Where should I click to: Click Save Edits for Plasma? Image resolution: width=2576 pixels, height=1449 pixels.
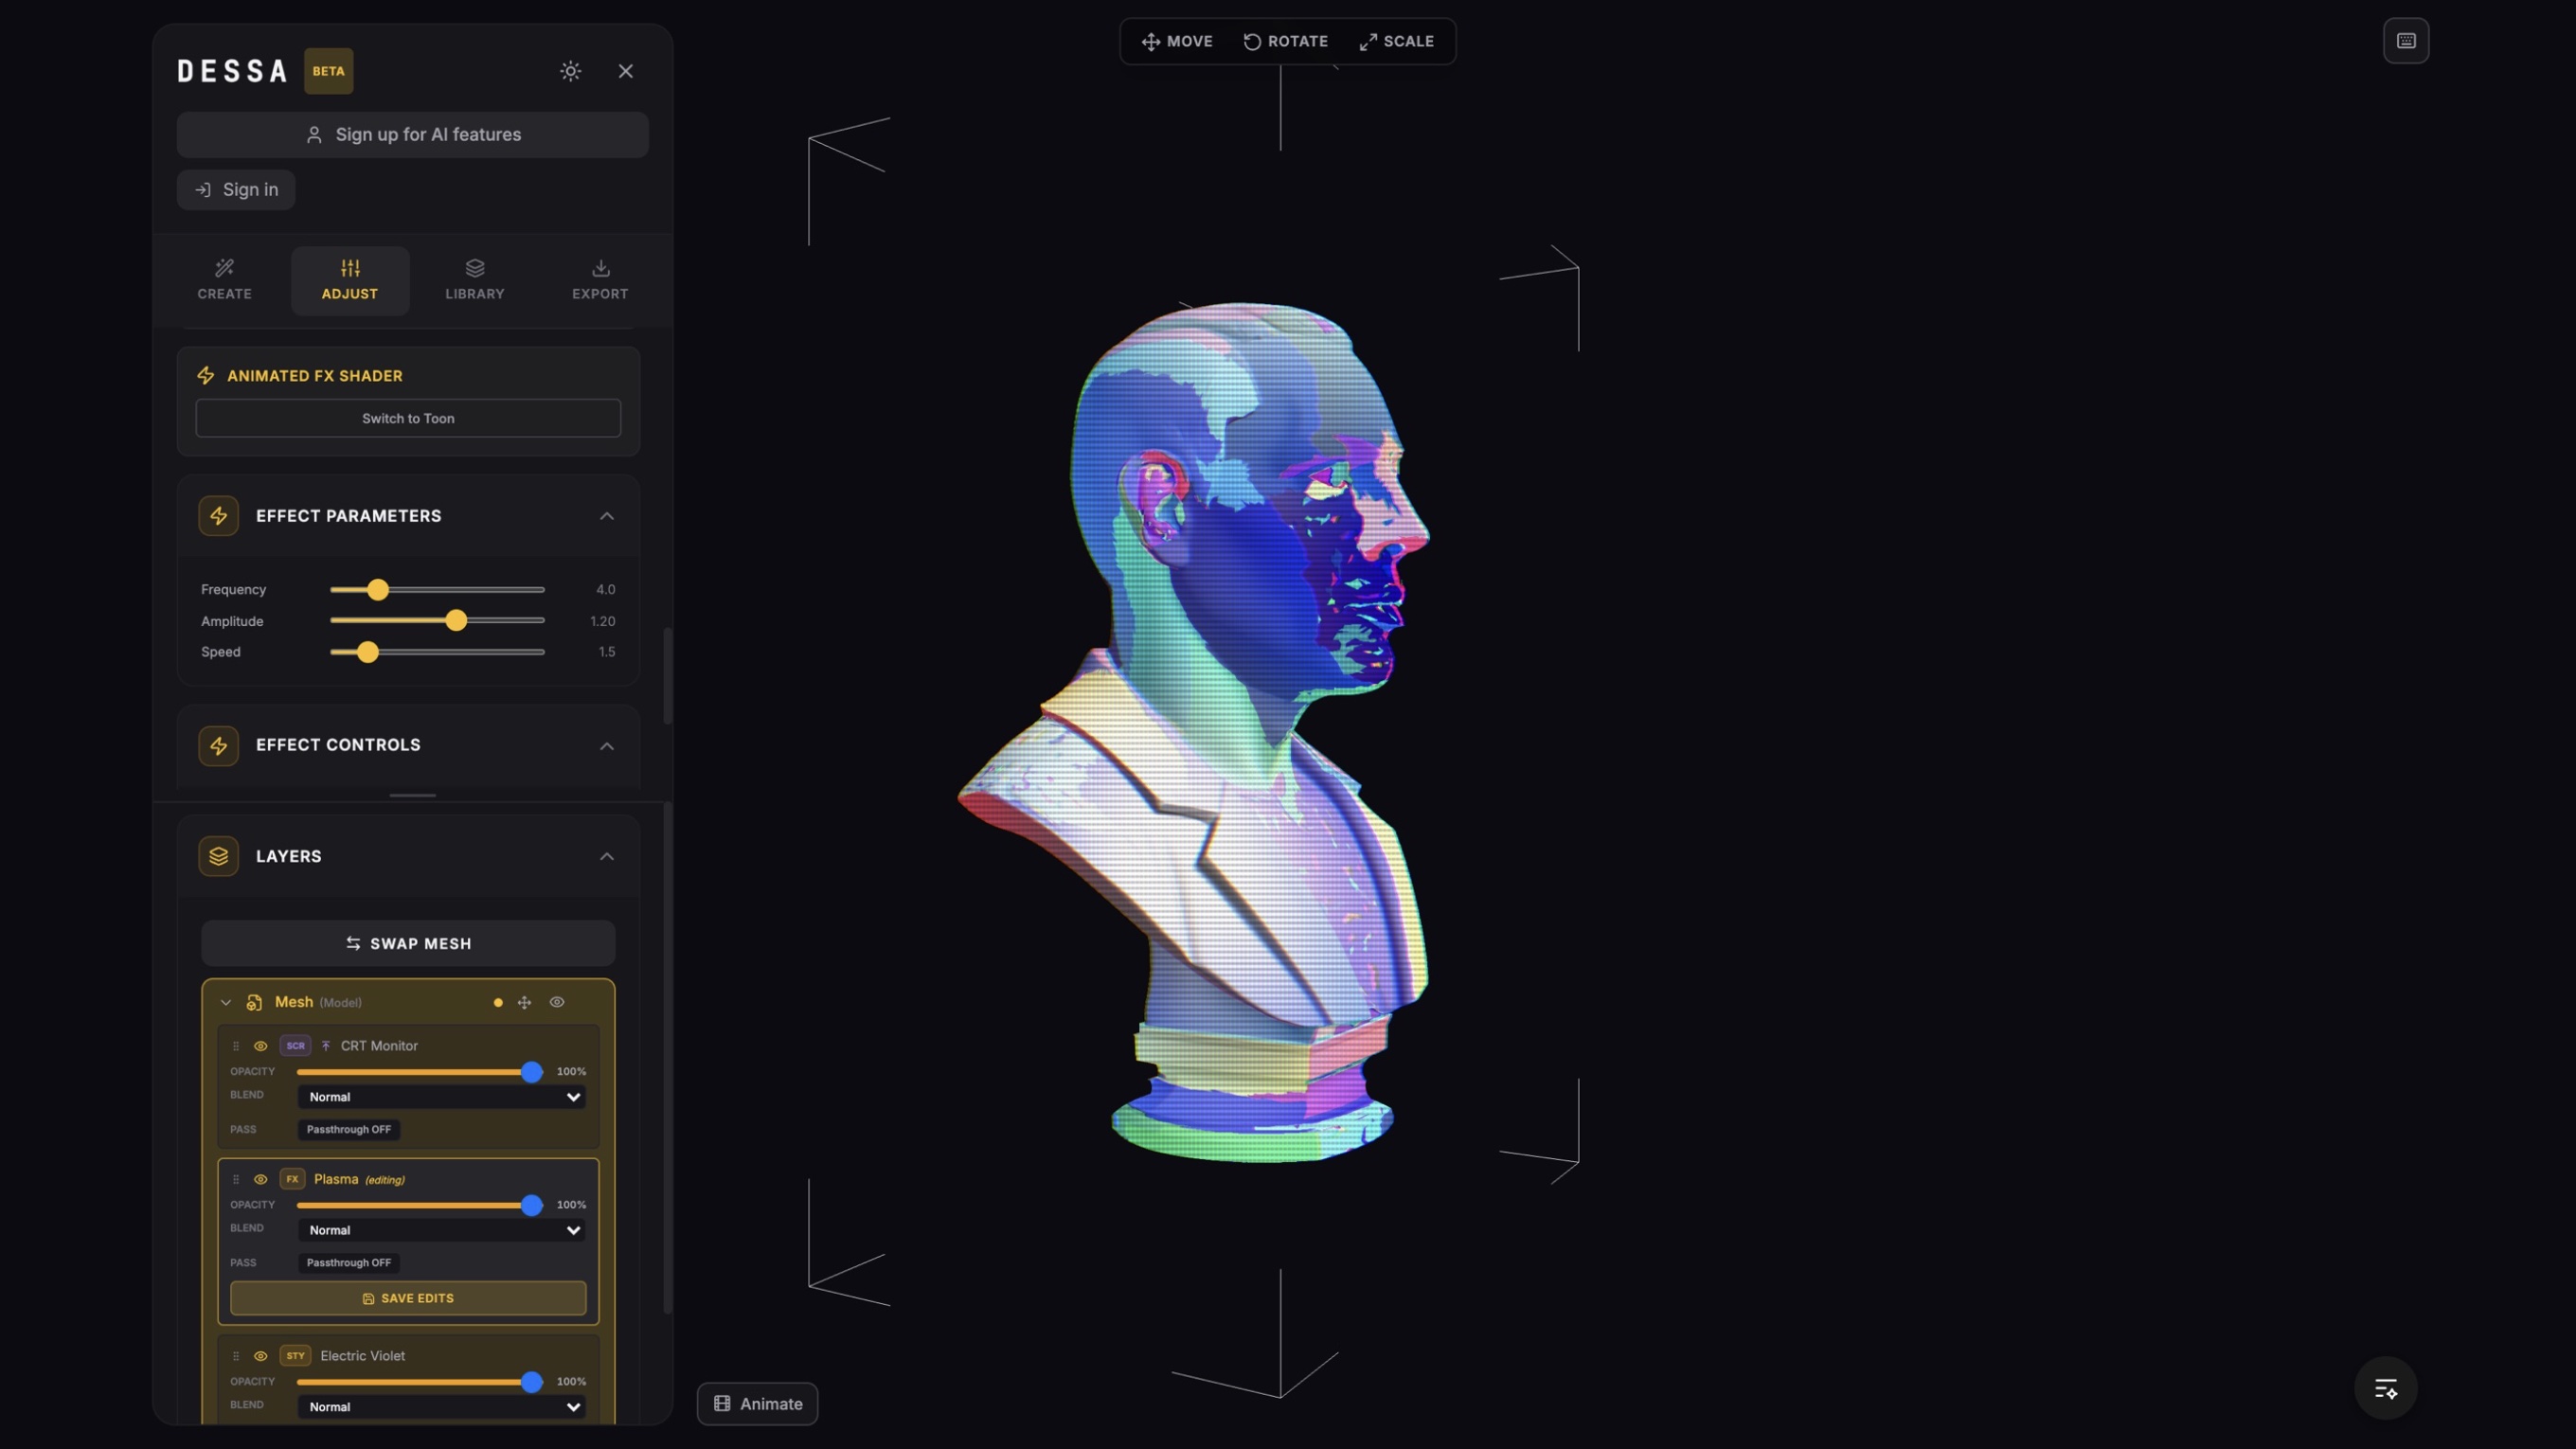[x=408, y=1299]
